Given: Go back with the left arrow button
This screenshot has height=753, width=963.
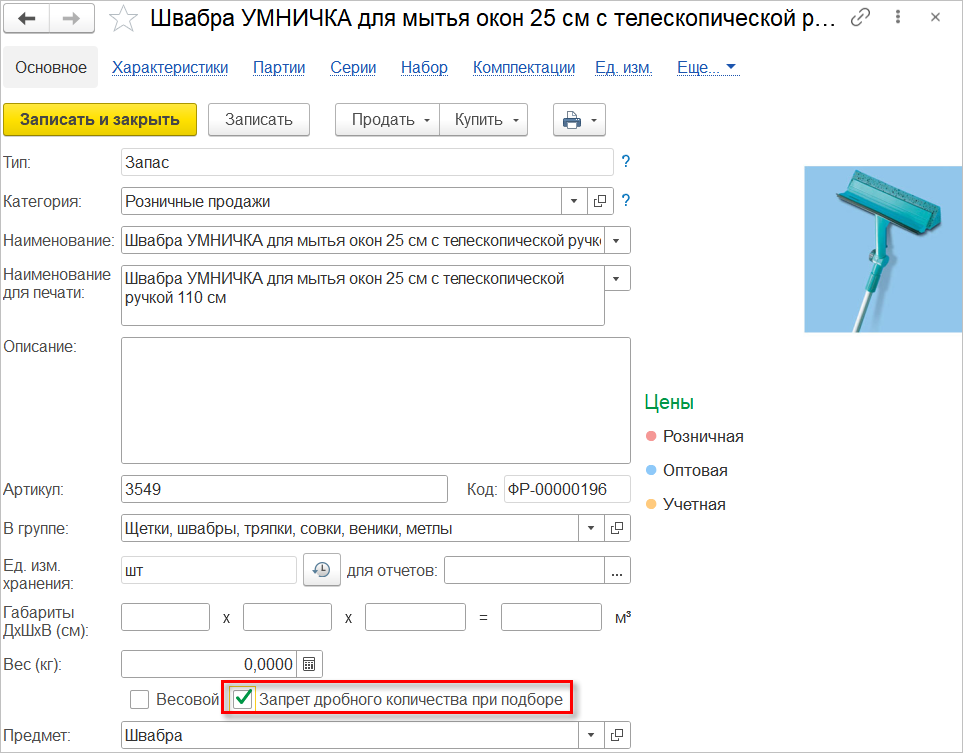Looking at the screenshot, I should coord(26,18).
